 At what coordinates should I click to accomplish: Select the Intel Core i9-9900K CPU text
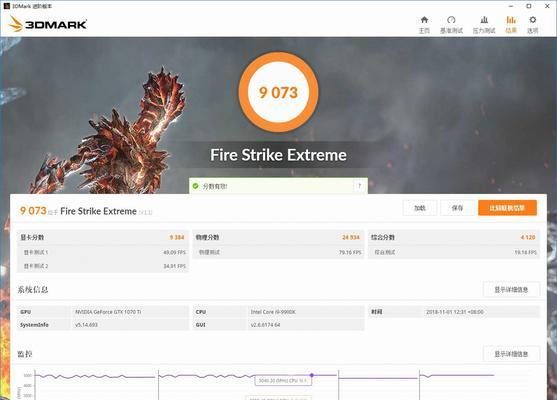pyautogui.click(x=273, y=312)
